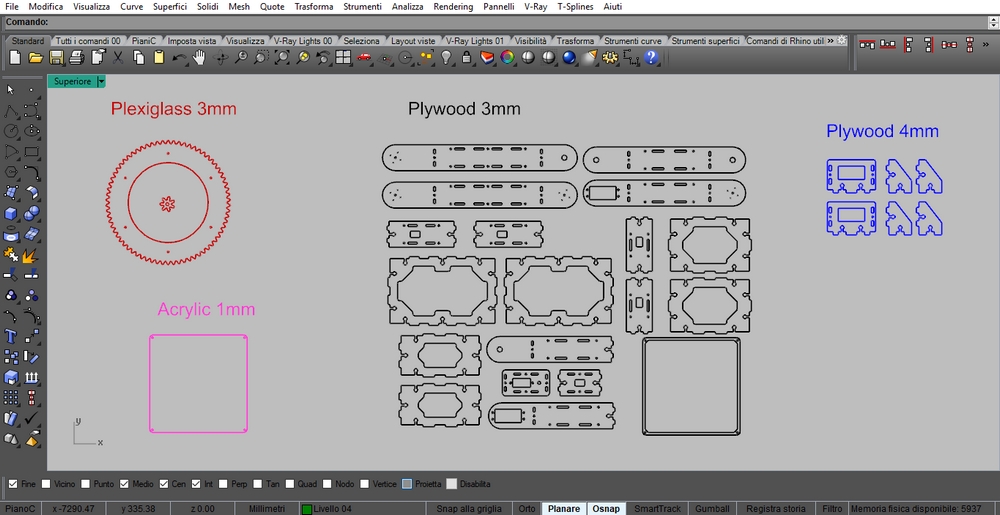Open the Help question mark icon
Image resolution: width=1000 pixels, height=515 pixels.
(651, 58)
